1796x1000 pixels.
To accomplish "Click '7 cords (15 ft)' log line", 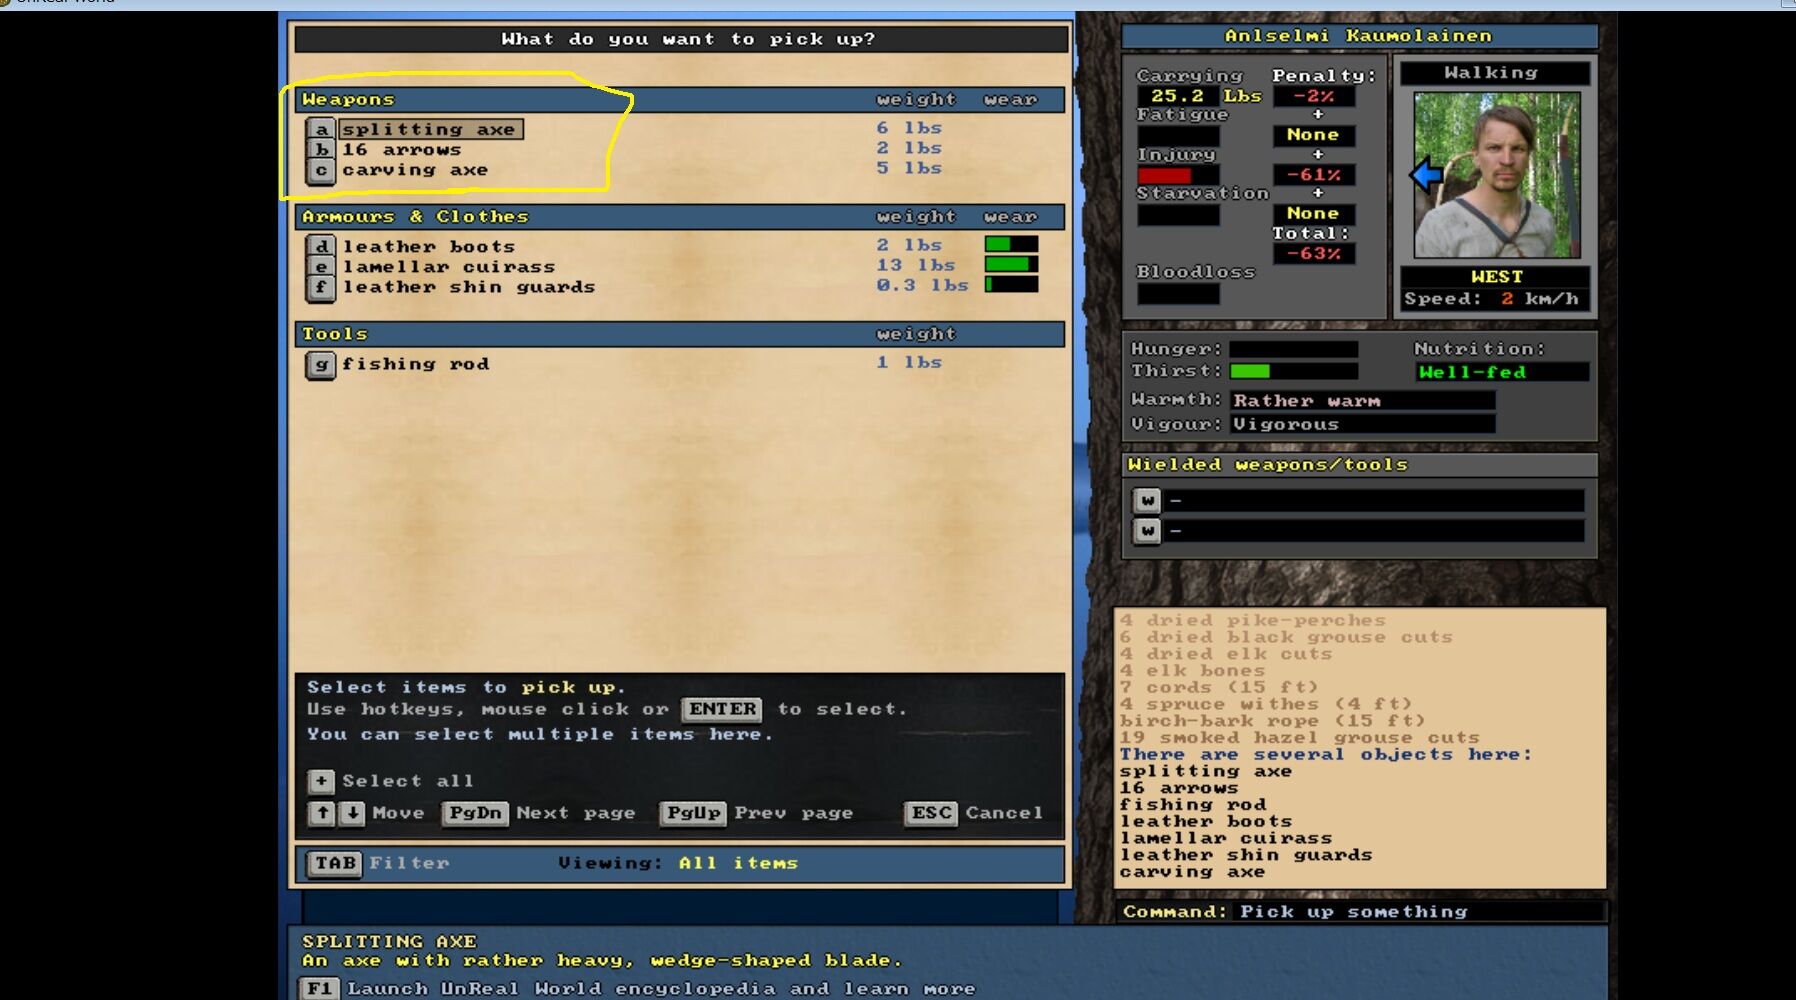I will point(1218,687).
